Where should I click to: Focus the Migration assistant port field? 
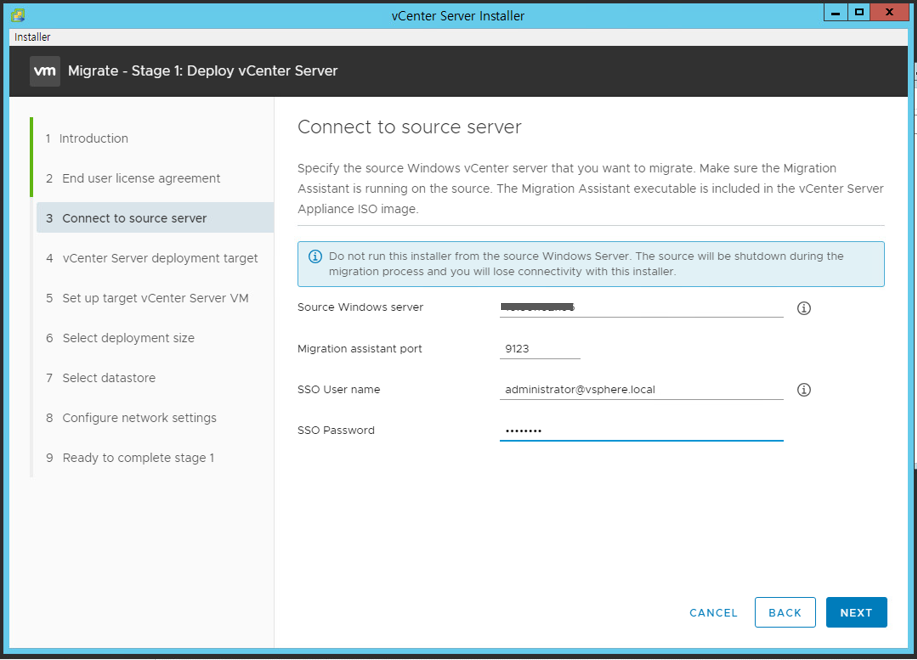(540, 348)
